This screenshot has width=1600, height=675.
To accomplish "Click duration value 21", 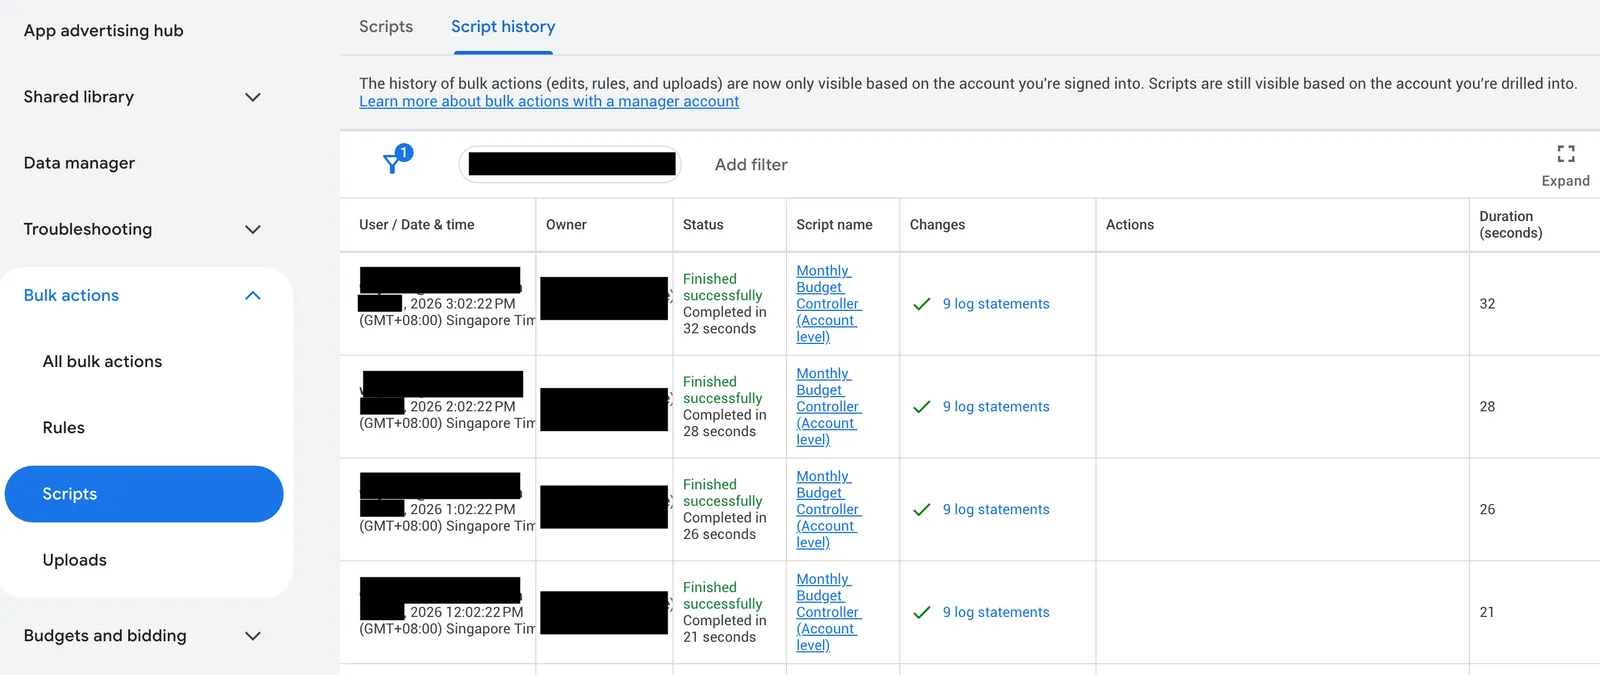I will 1487,613.
